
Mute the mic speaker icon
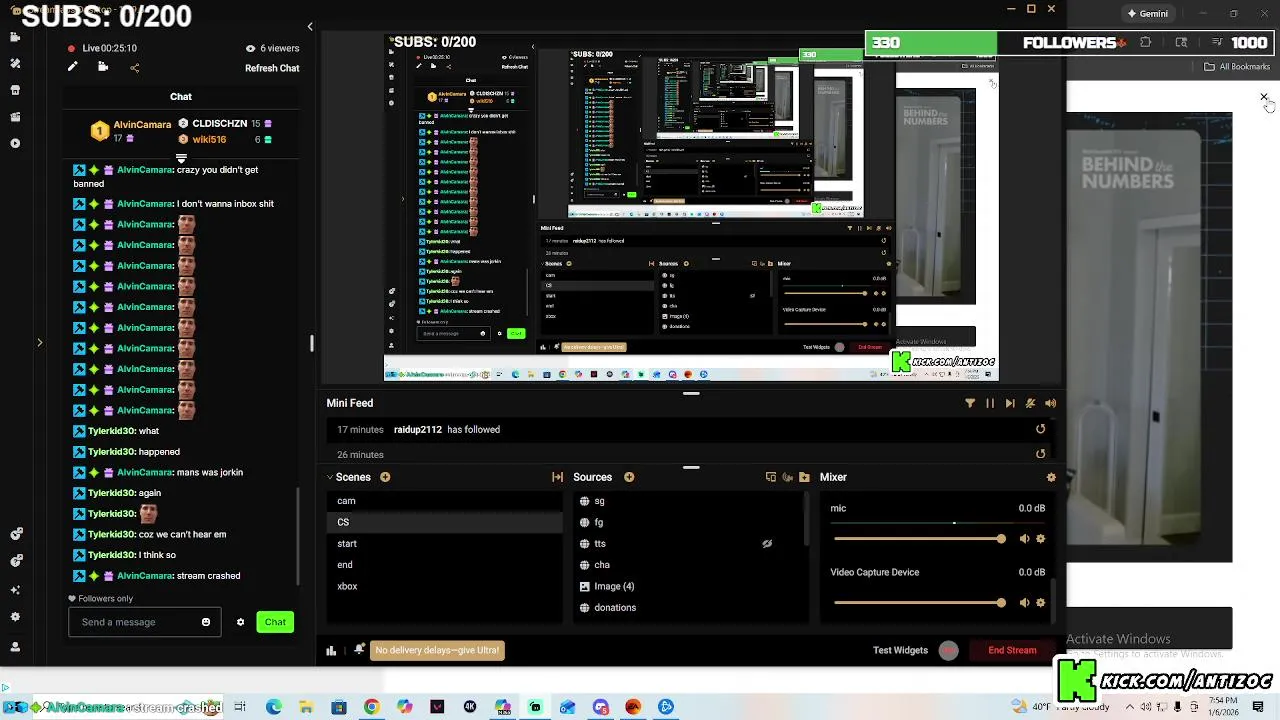click(1024, 539)
